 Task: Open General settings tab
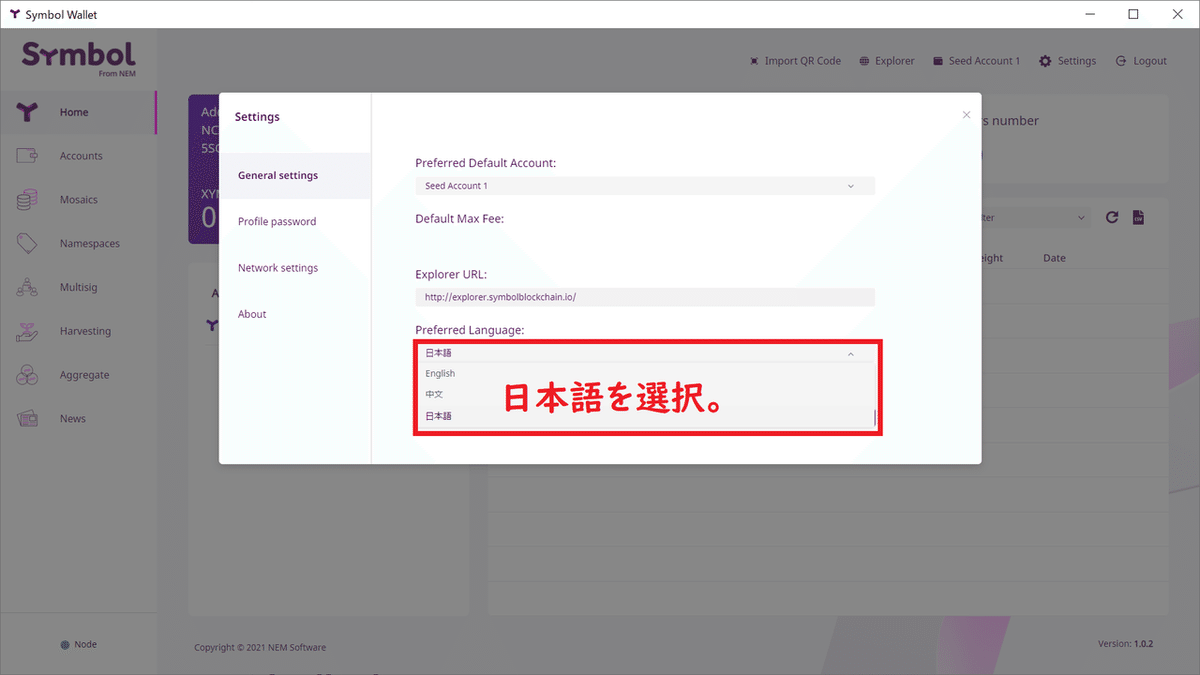(295, 175)
